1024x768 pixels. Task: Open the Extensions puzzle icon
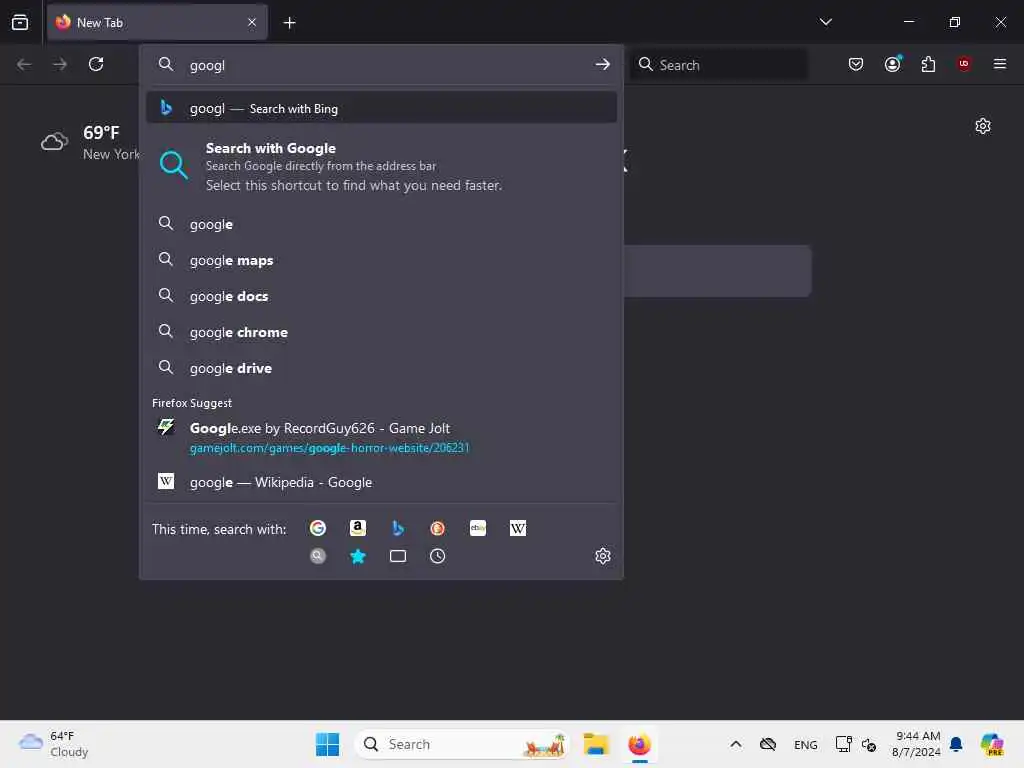point(928,64)
